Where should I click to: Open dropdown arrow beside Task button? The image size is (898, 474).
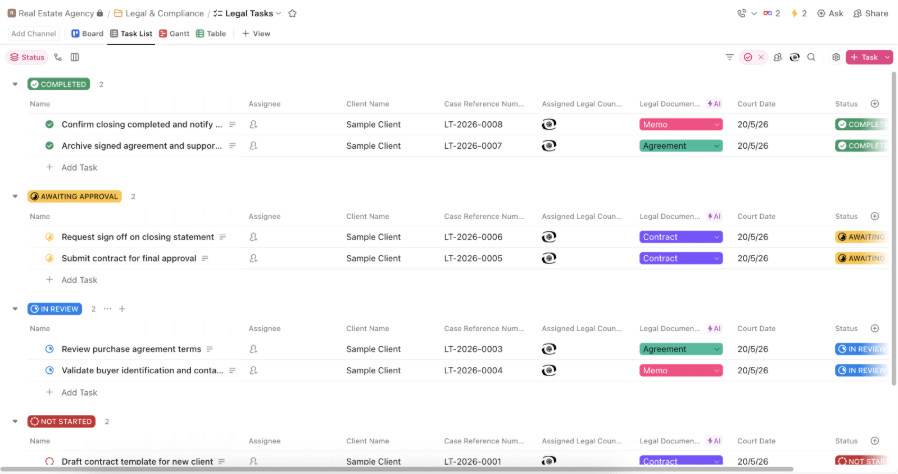887,57
